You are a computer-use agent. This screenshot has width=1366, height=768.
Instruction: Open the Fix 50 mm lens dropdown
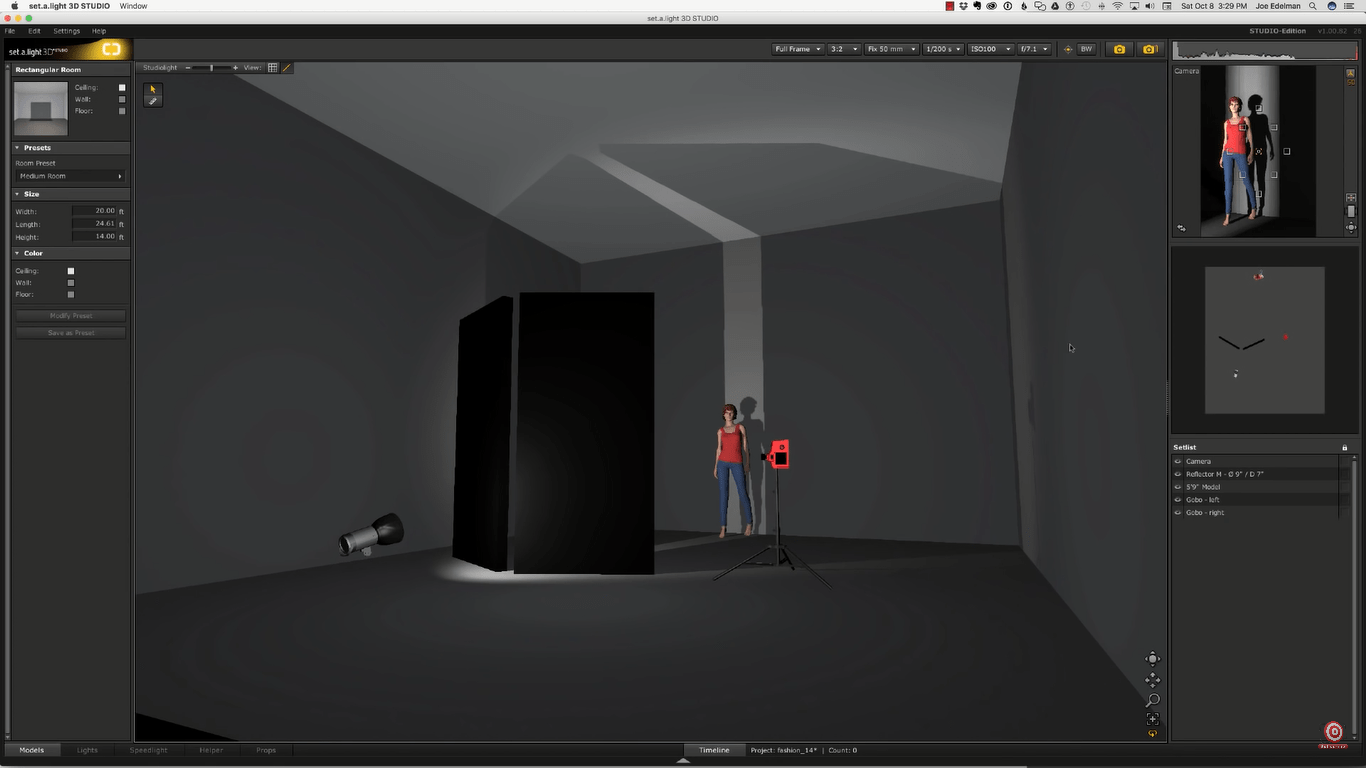(892, 49)
